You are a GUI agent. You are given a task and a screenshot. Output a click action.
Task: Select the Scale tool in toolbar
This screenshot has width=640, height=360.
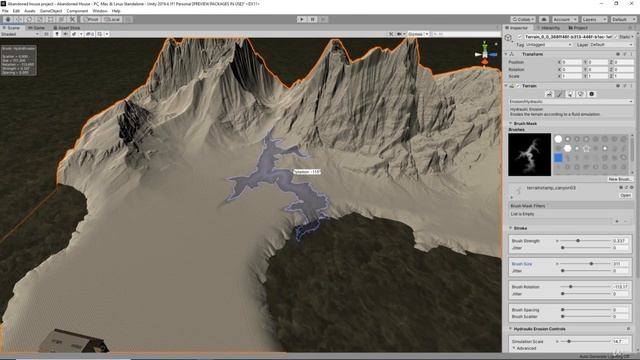point(40,19)
